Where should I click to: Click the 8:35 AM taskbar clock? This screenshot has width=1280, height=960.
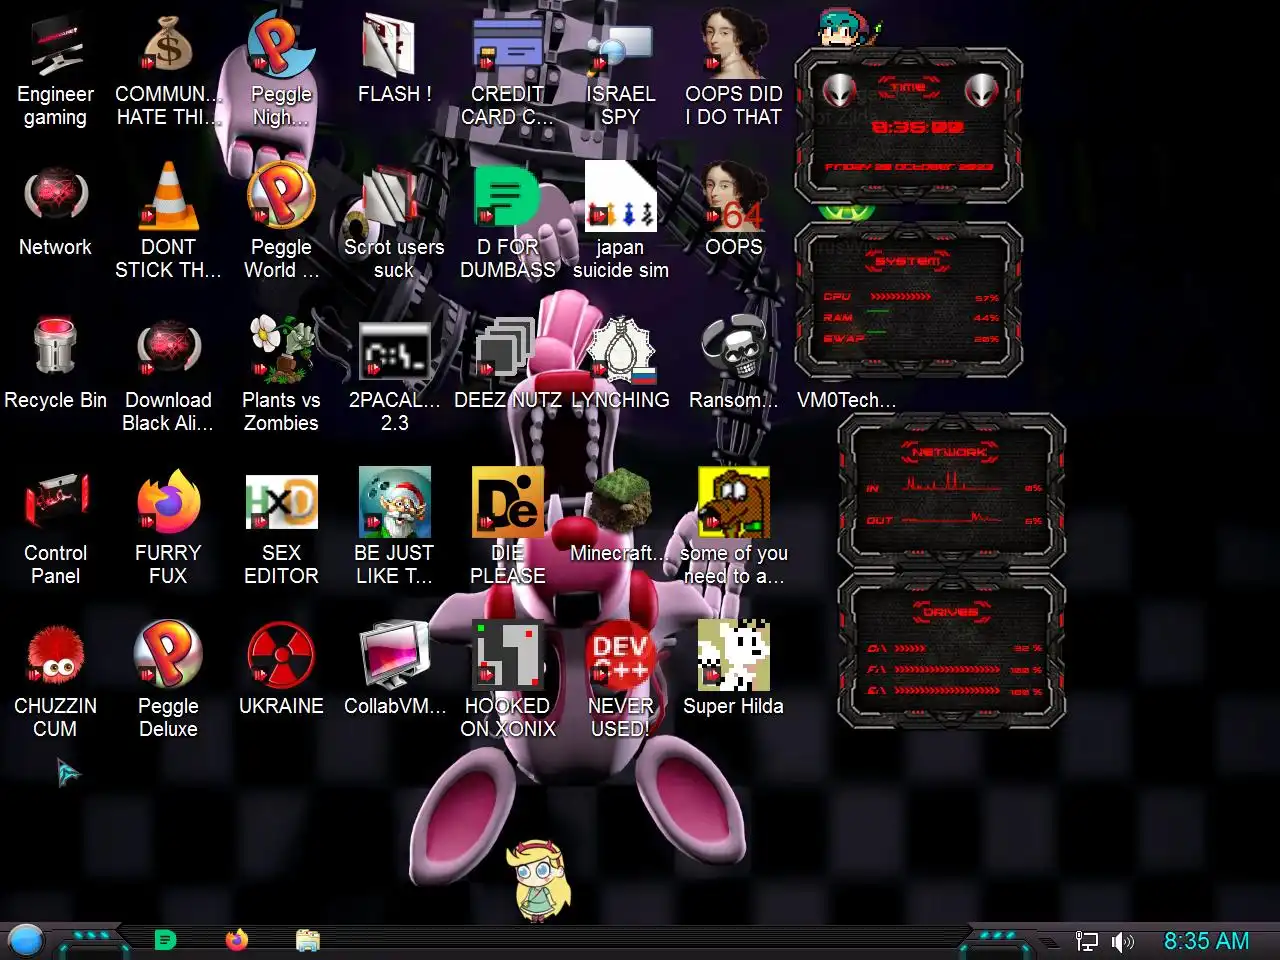click(1206, 941)
